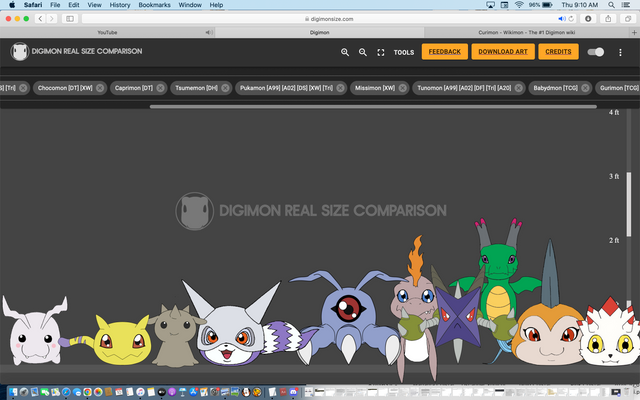Open Spotlight search in menu bar
This screenshot has height=400, width=640.
(611, 5)
